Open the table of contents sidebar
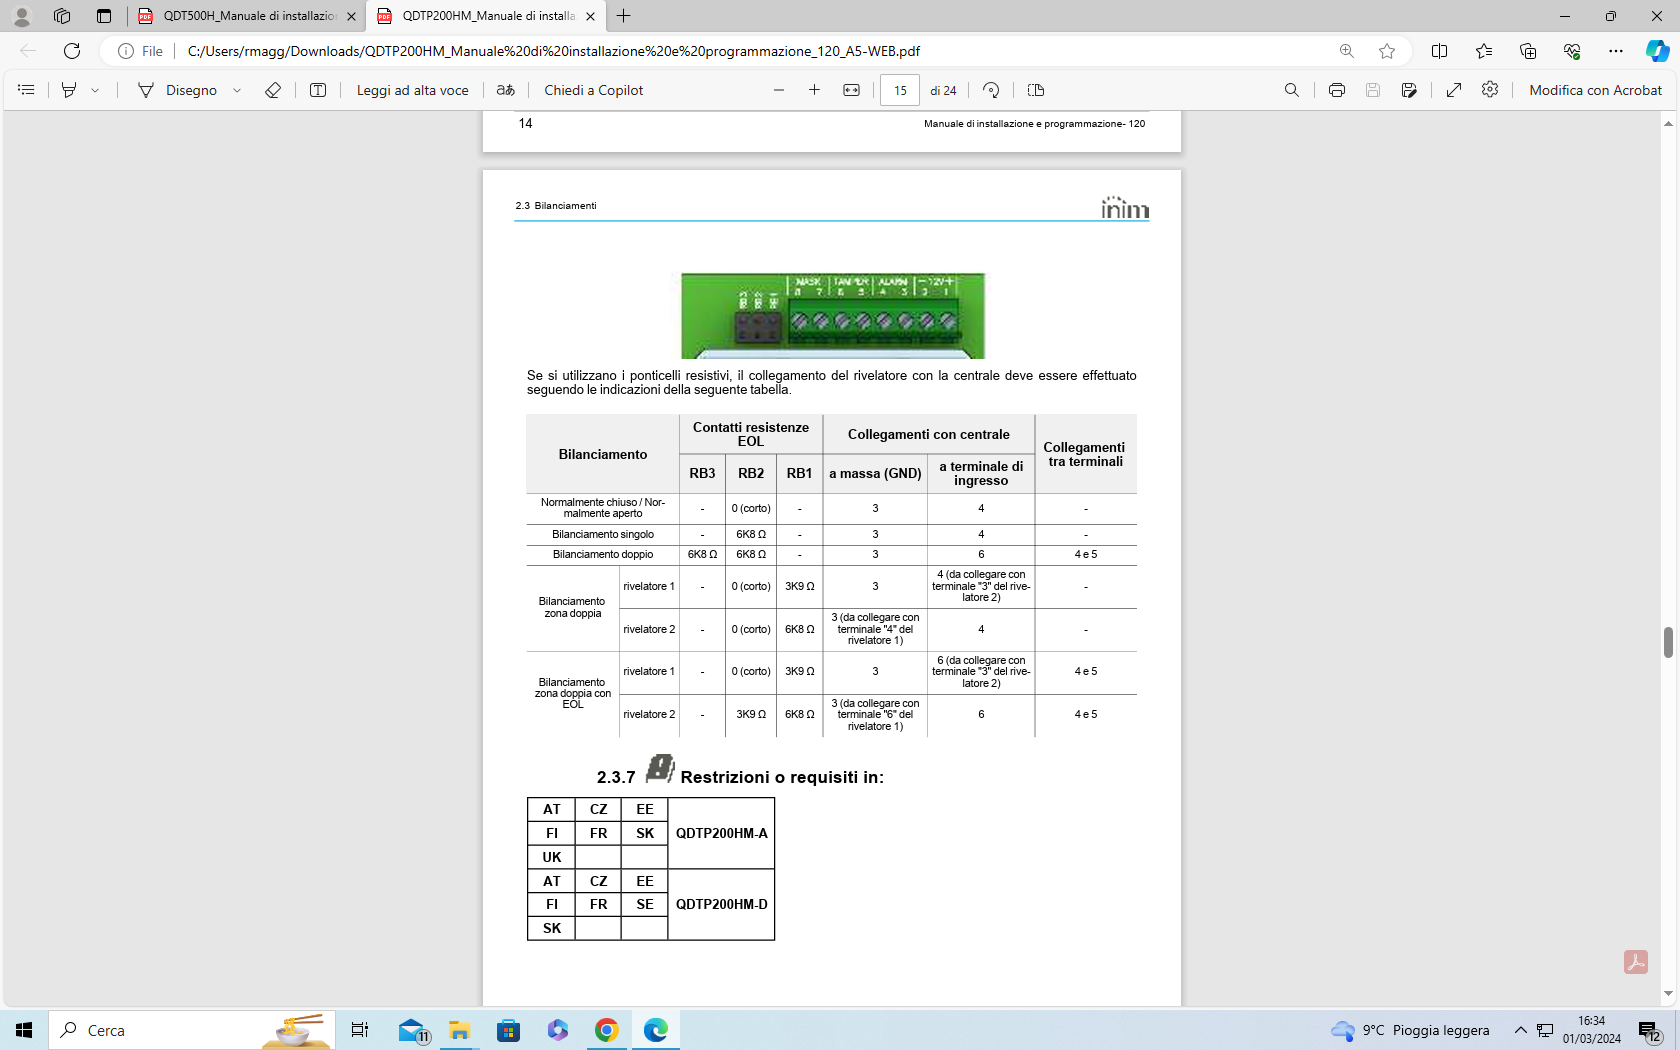This screenshot has width=1680, height=1050. (x=26, y=90)
